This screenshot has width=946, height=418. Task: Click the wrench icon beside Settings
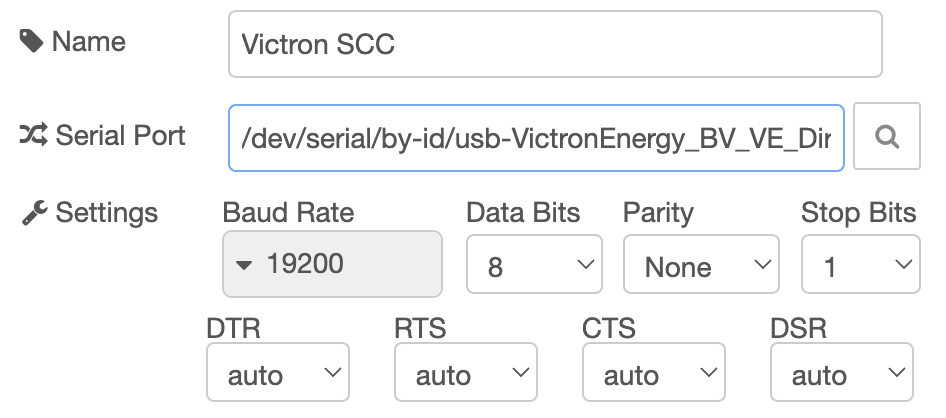(33, 213)
